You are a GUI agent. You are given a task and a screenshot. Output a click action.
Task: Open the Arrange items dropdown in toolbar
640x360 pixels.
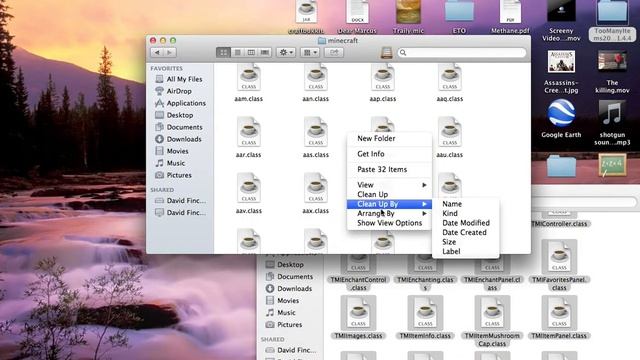pos(310,52)
